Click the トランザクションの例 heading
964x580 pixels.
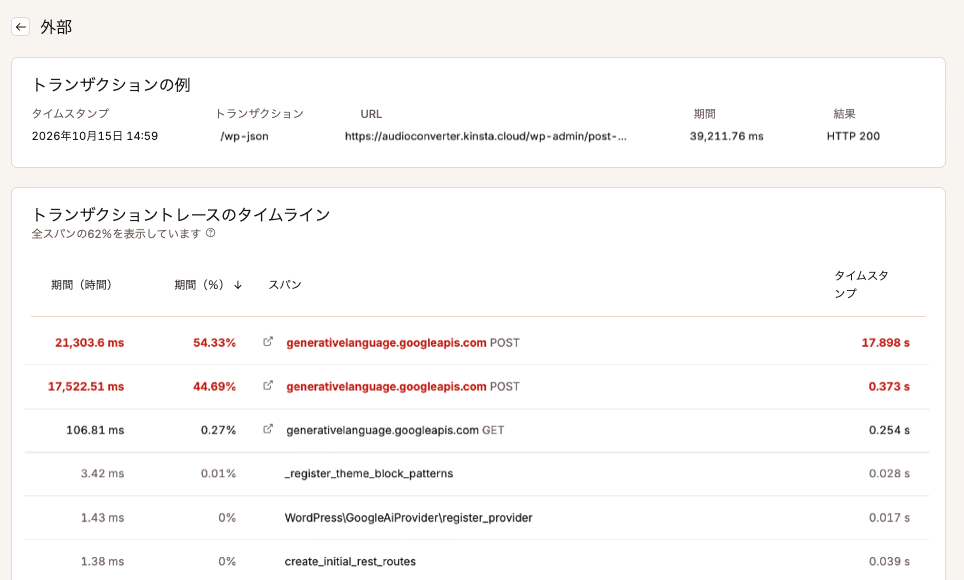(111, 85)
